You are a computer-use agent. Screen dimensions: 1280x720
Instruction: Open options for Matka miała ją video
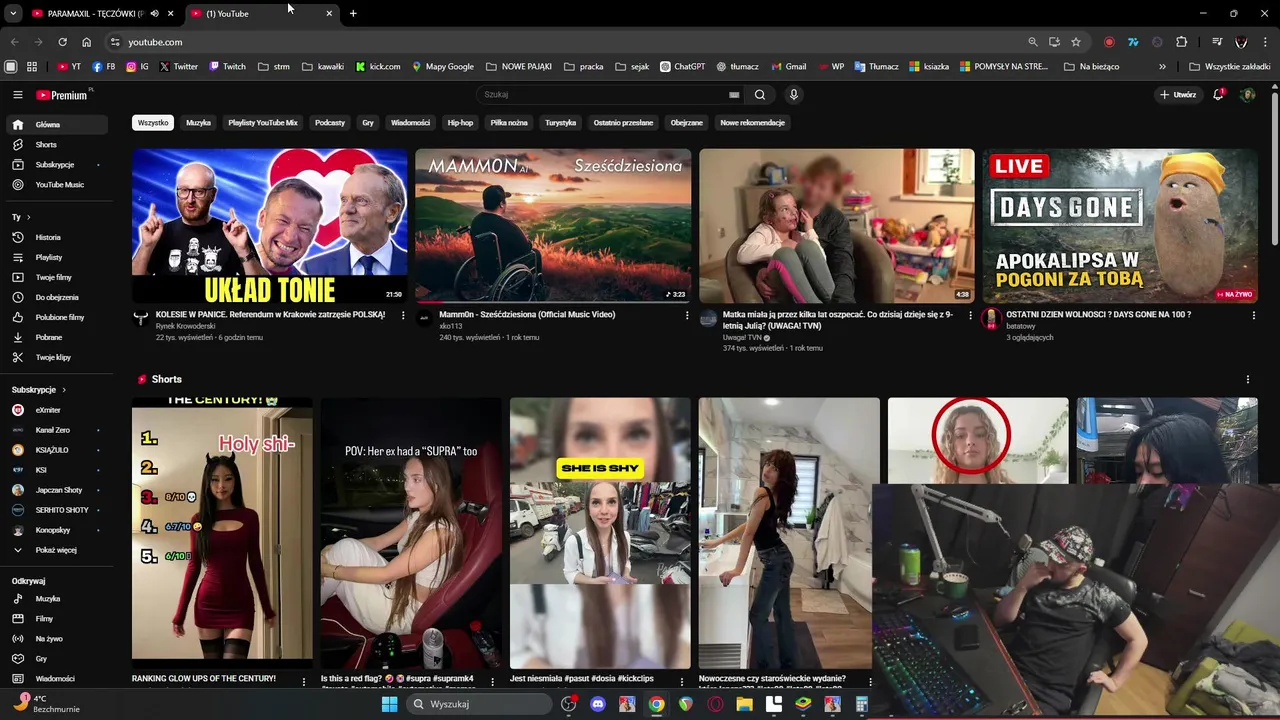[970, 315]
